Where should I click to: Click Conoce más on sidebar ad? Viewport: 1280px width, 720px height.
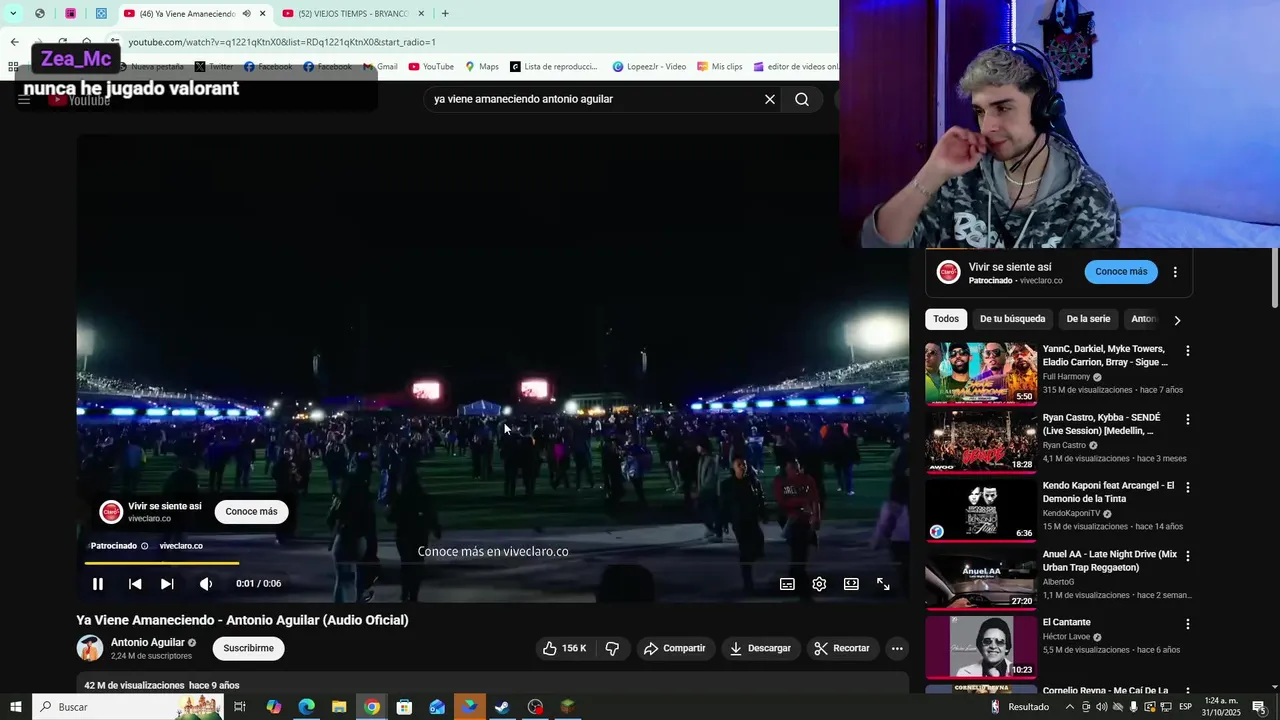click(x=1121, y=272)
